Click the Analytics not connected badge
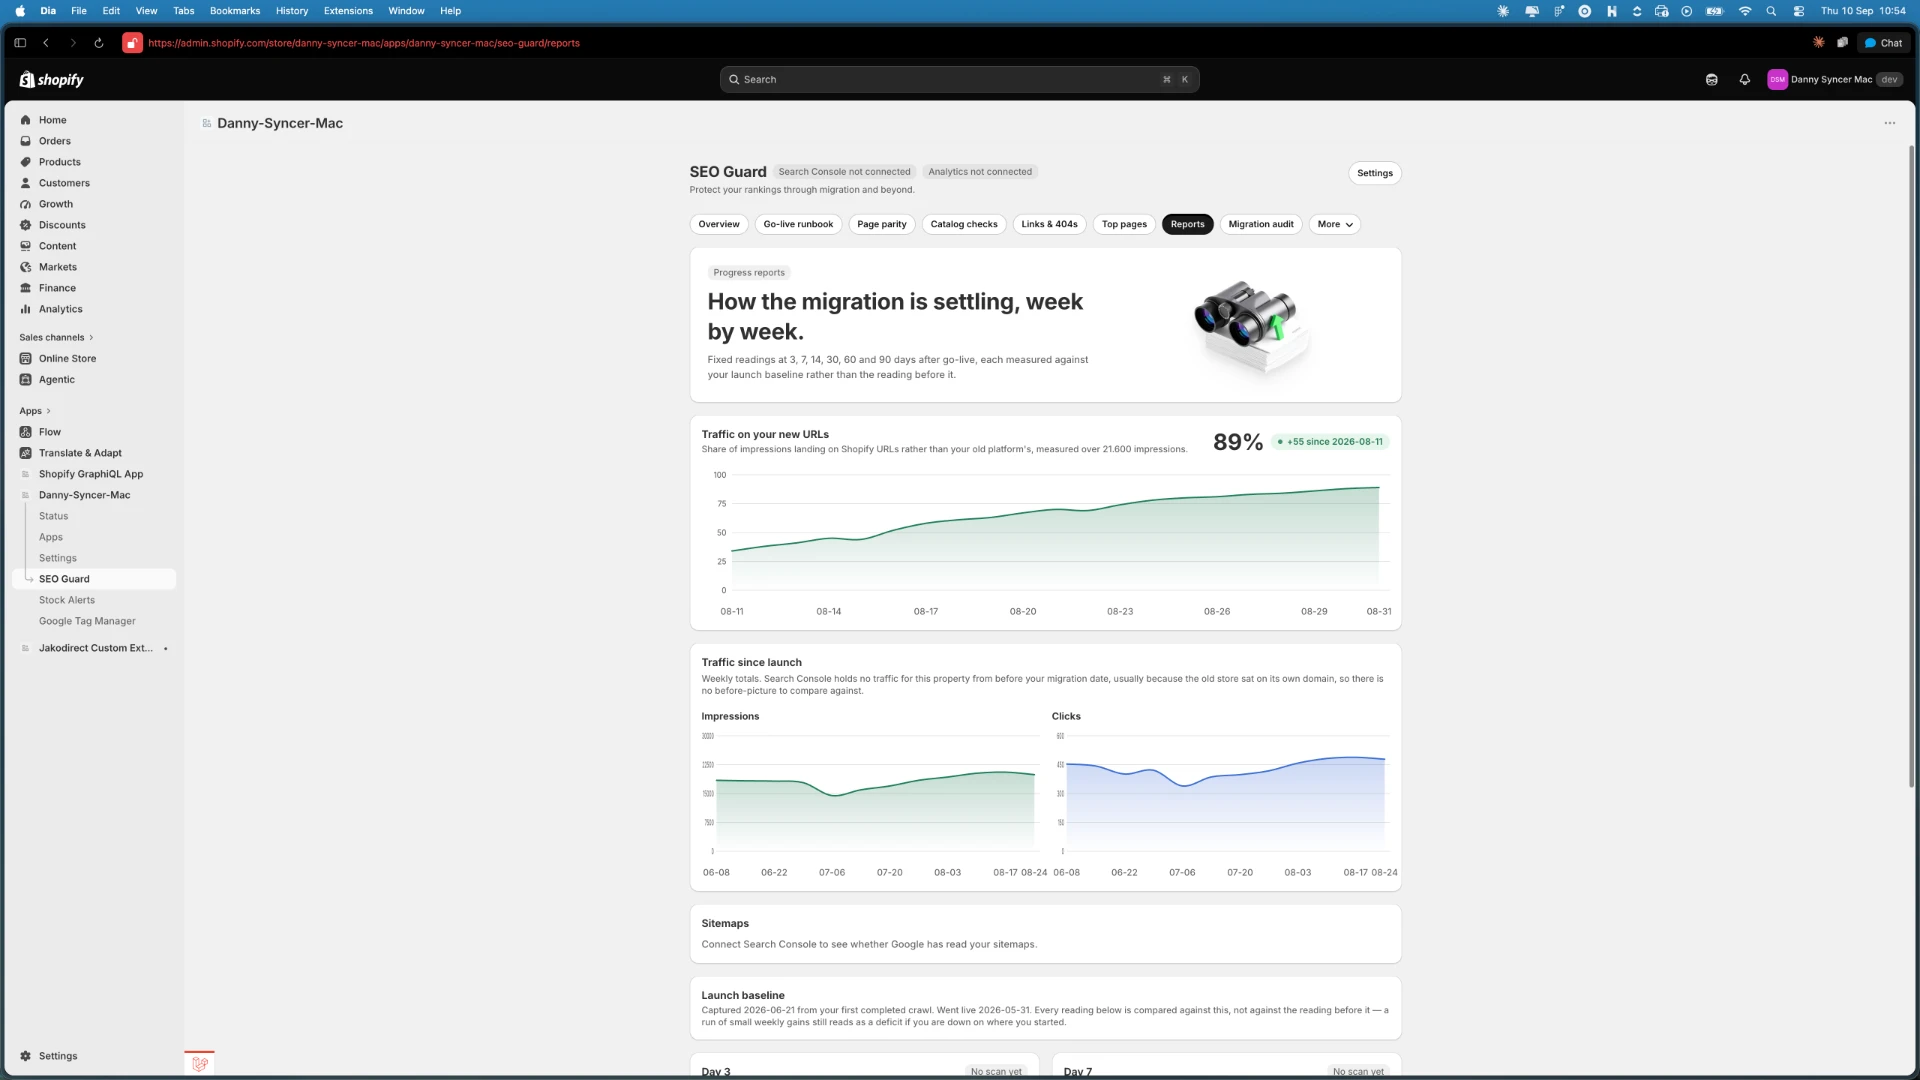1920x1080 pixels. coord(980,172)
